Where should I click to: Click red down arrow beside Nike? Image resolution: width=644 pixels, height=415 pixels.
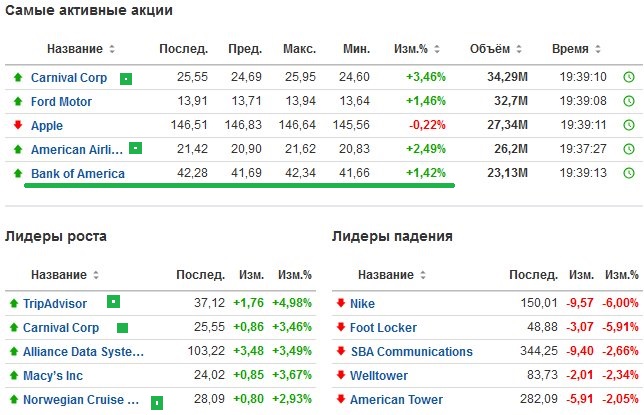(x=340, y=303)
